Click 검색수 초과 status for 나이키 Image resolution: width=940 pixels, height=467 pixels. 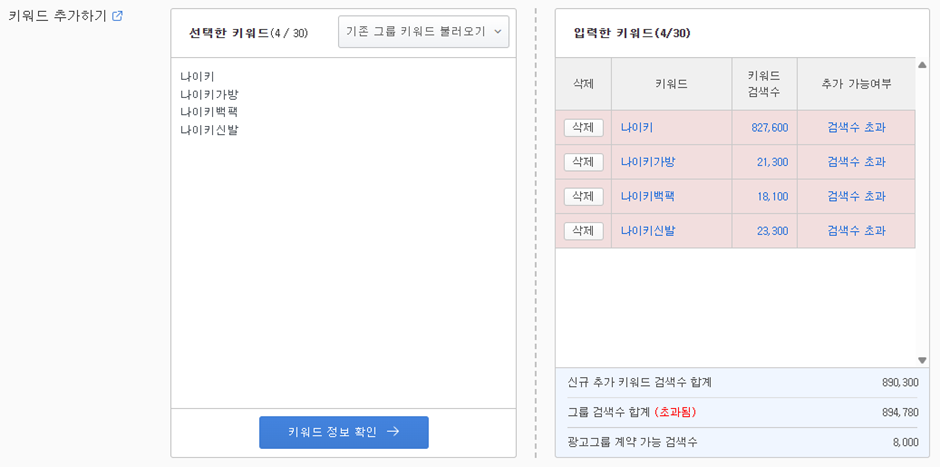856,127
